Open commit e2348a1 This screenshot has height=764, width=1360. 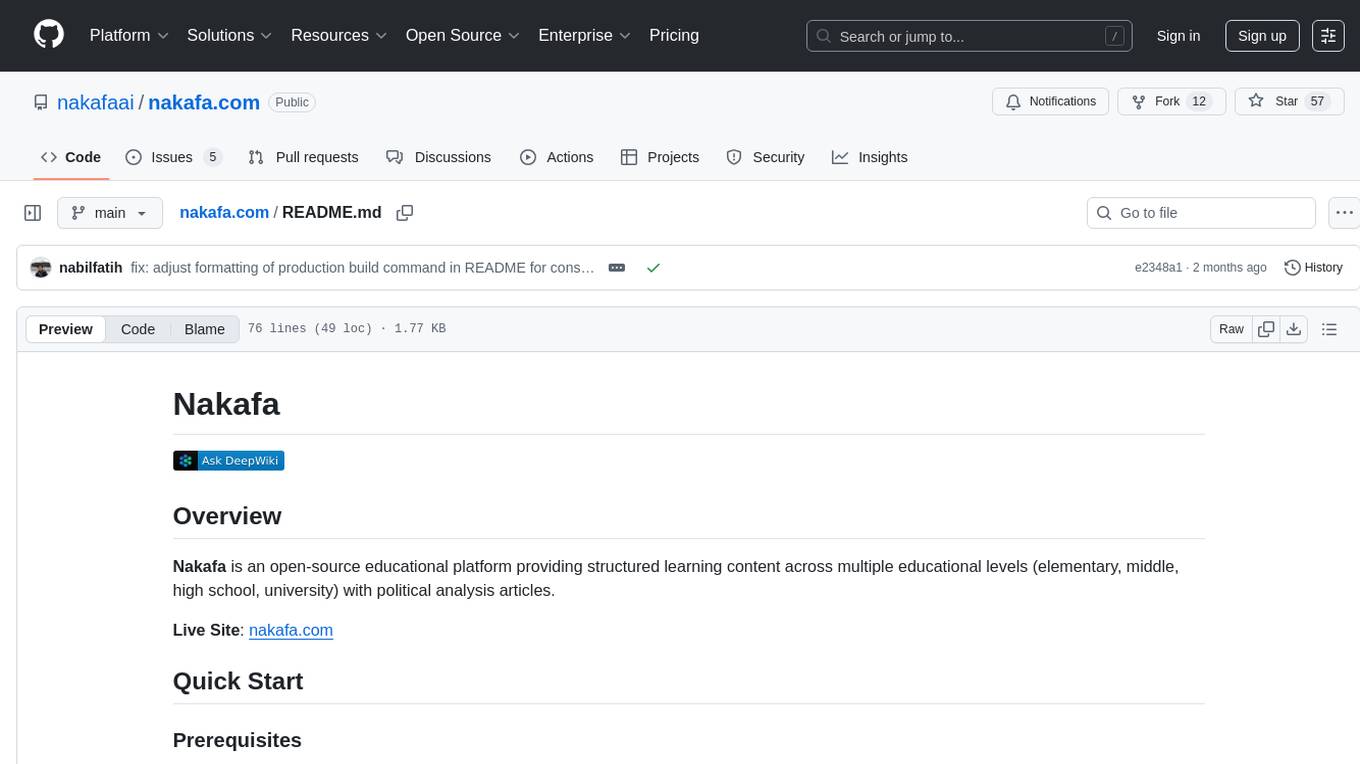point(1158,267)
